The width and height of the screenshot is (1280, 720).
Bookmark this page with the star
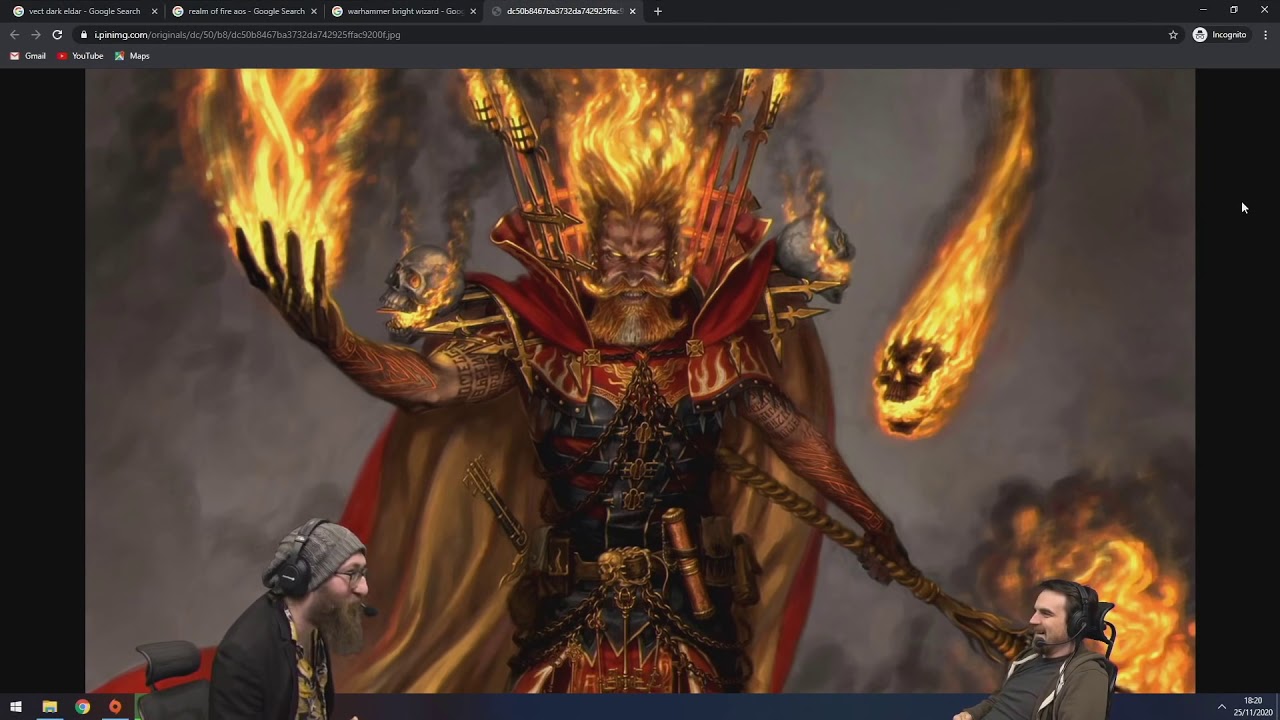[x=1173, y=34]
